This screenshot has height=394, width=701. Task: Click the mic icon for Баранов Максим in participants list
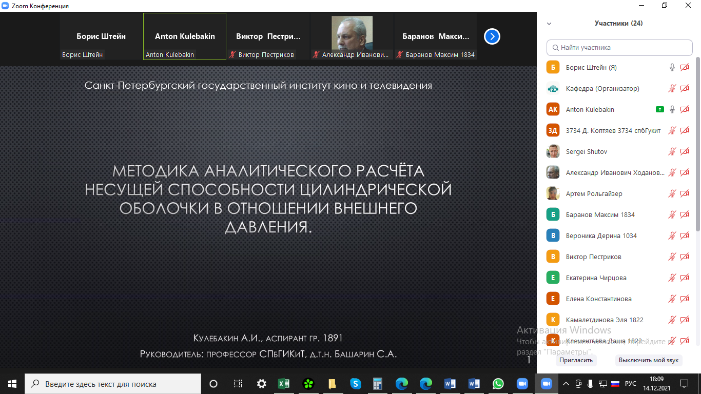click(x=671, y=215)
